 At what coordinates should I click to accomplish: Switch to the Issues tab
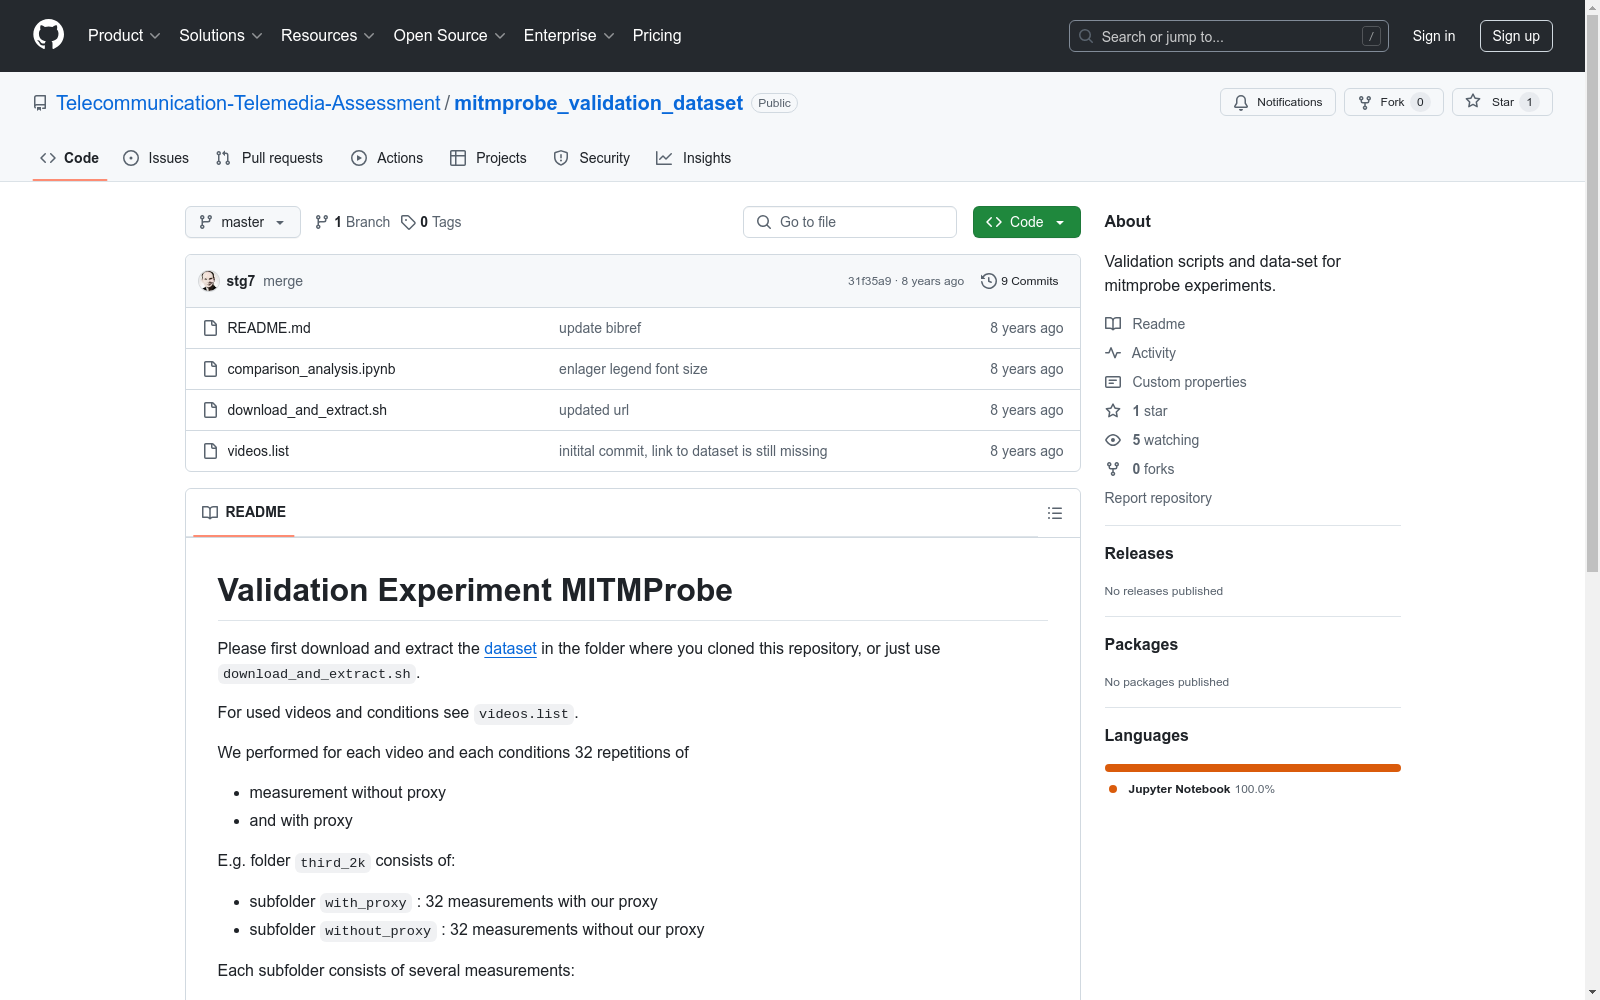point(156,158)
